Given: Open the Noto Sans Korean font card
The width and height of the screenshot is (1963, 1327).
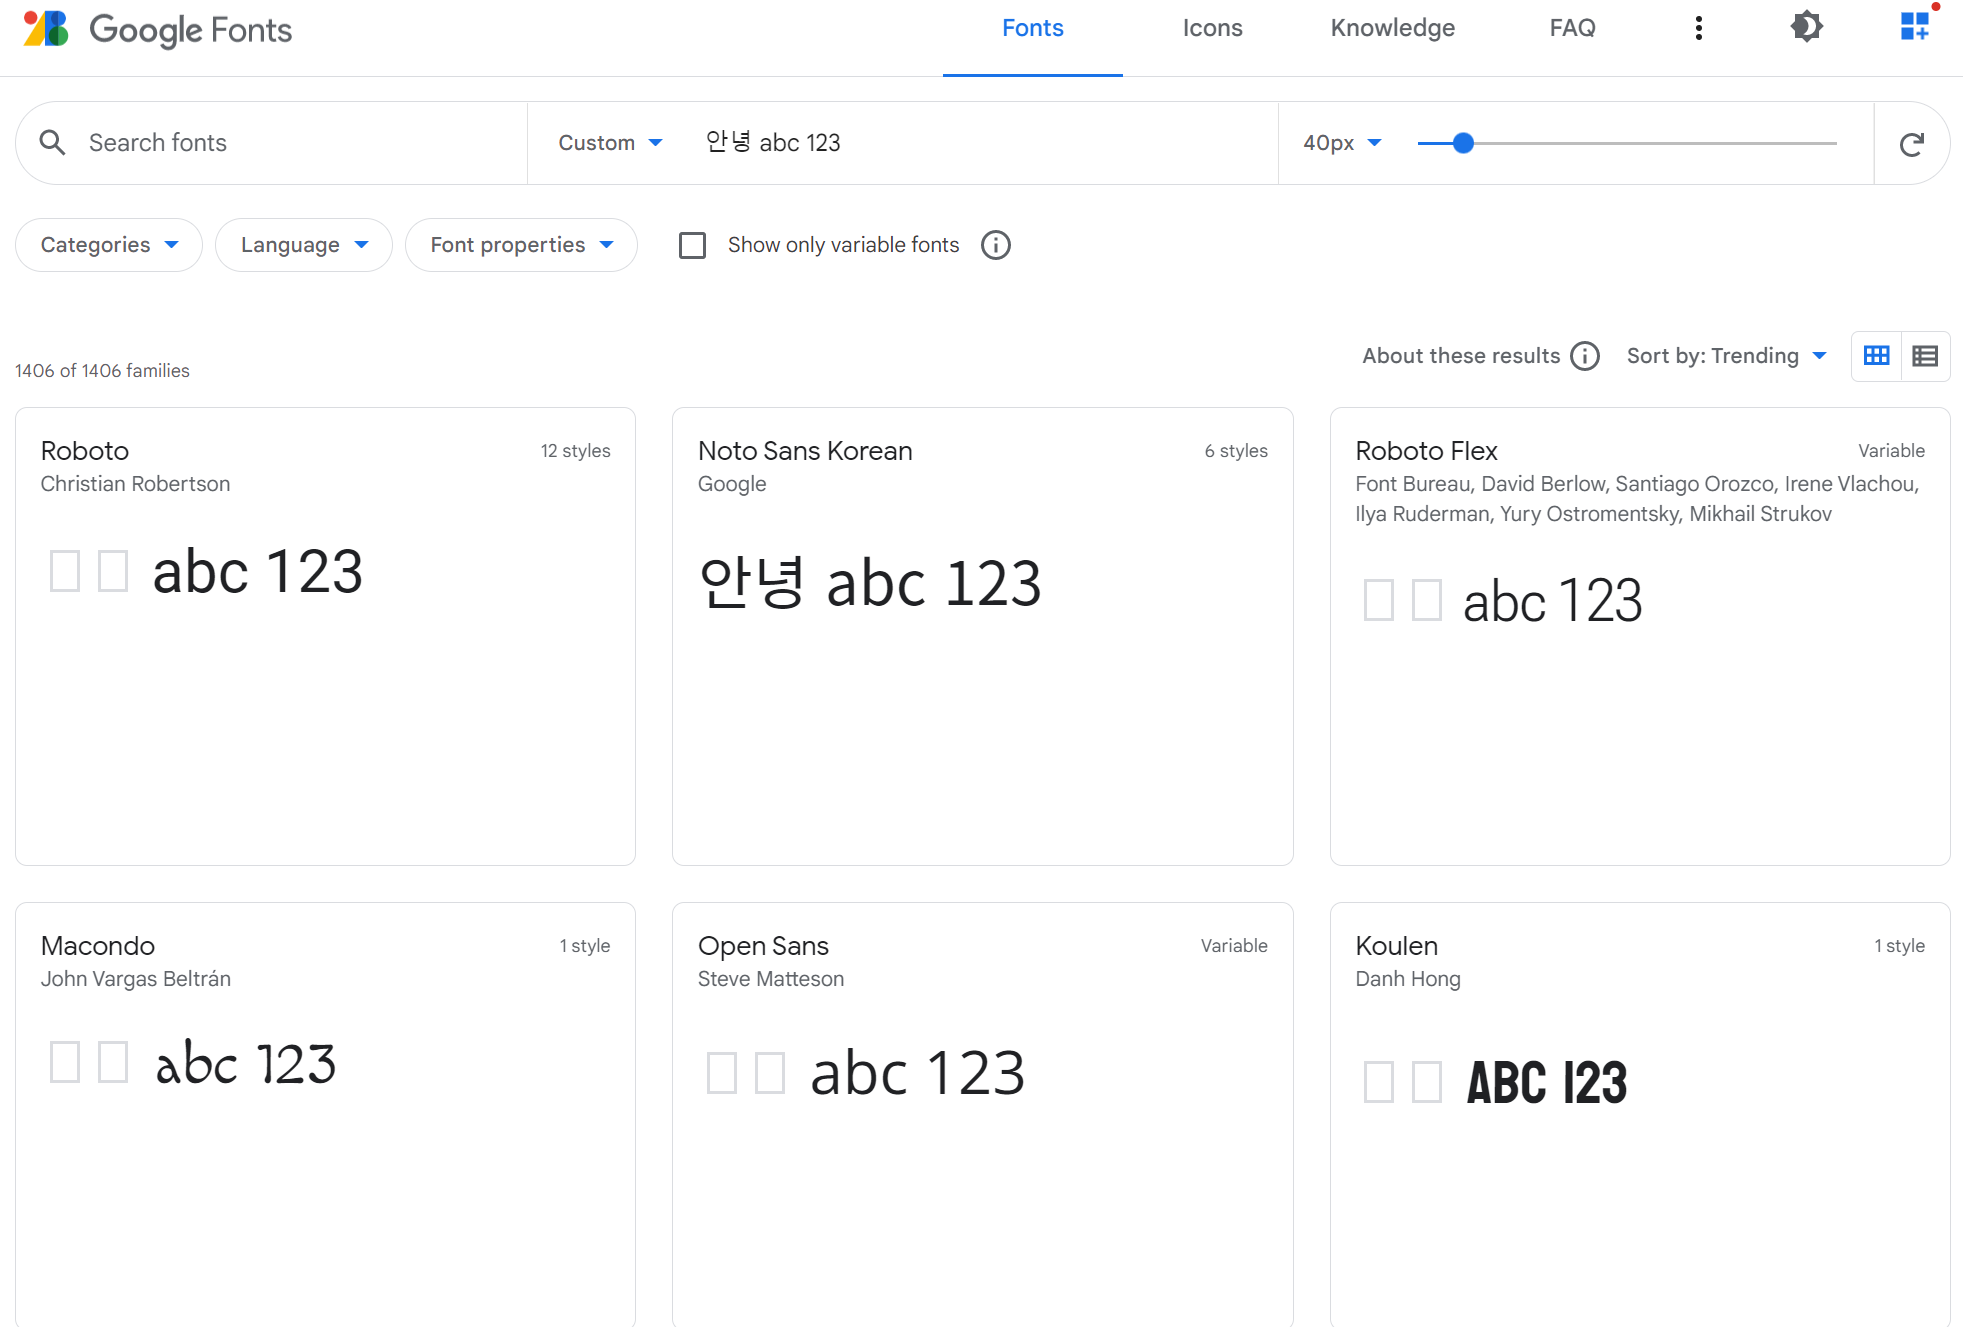Looking at the screenshot, I should (x=982, y=636).
